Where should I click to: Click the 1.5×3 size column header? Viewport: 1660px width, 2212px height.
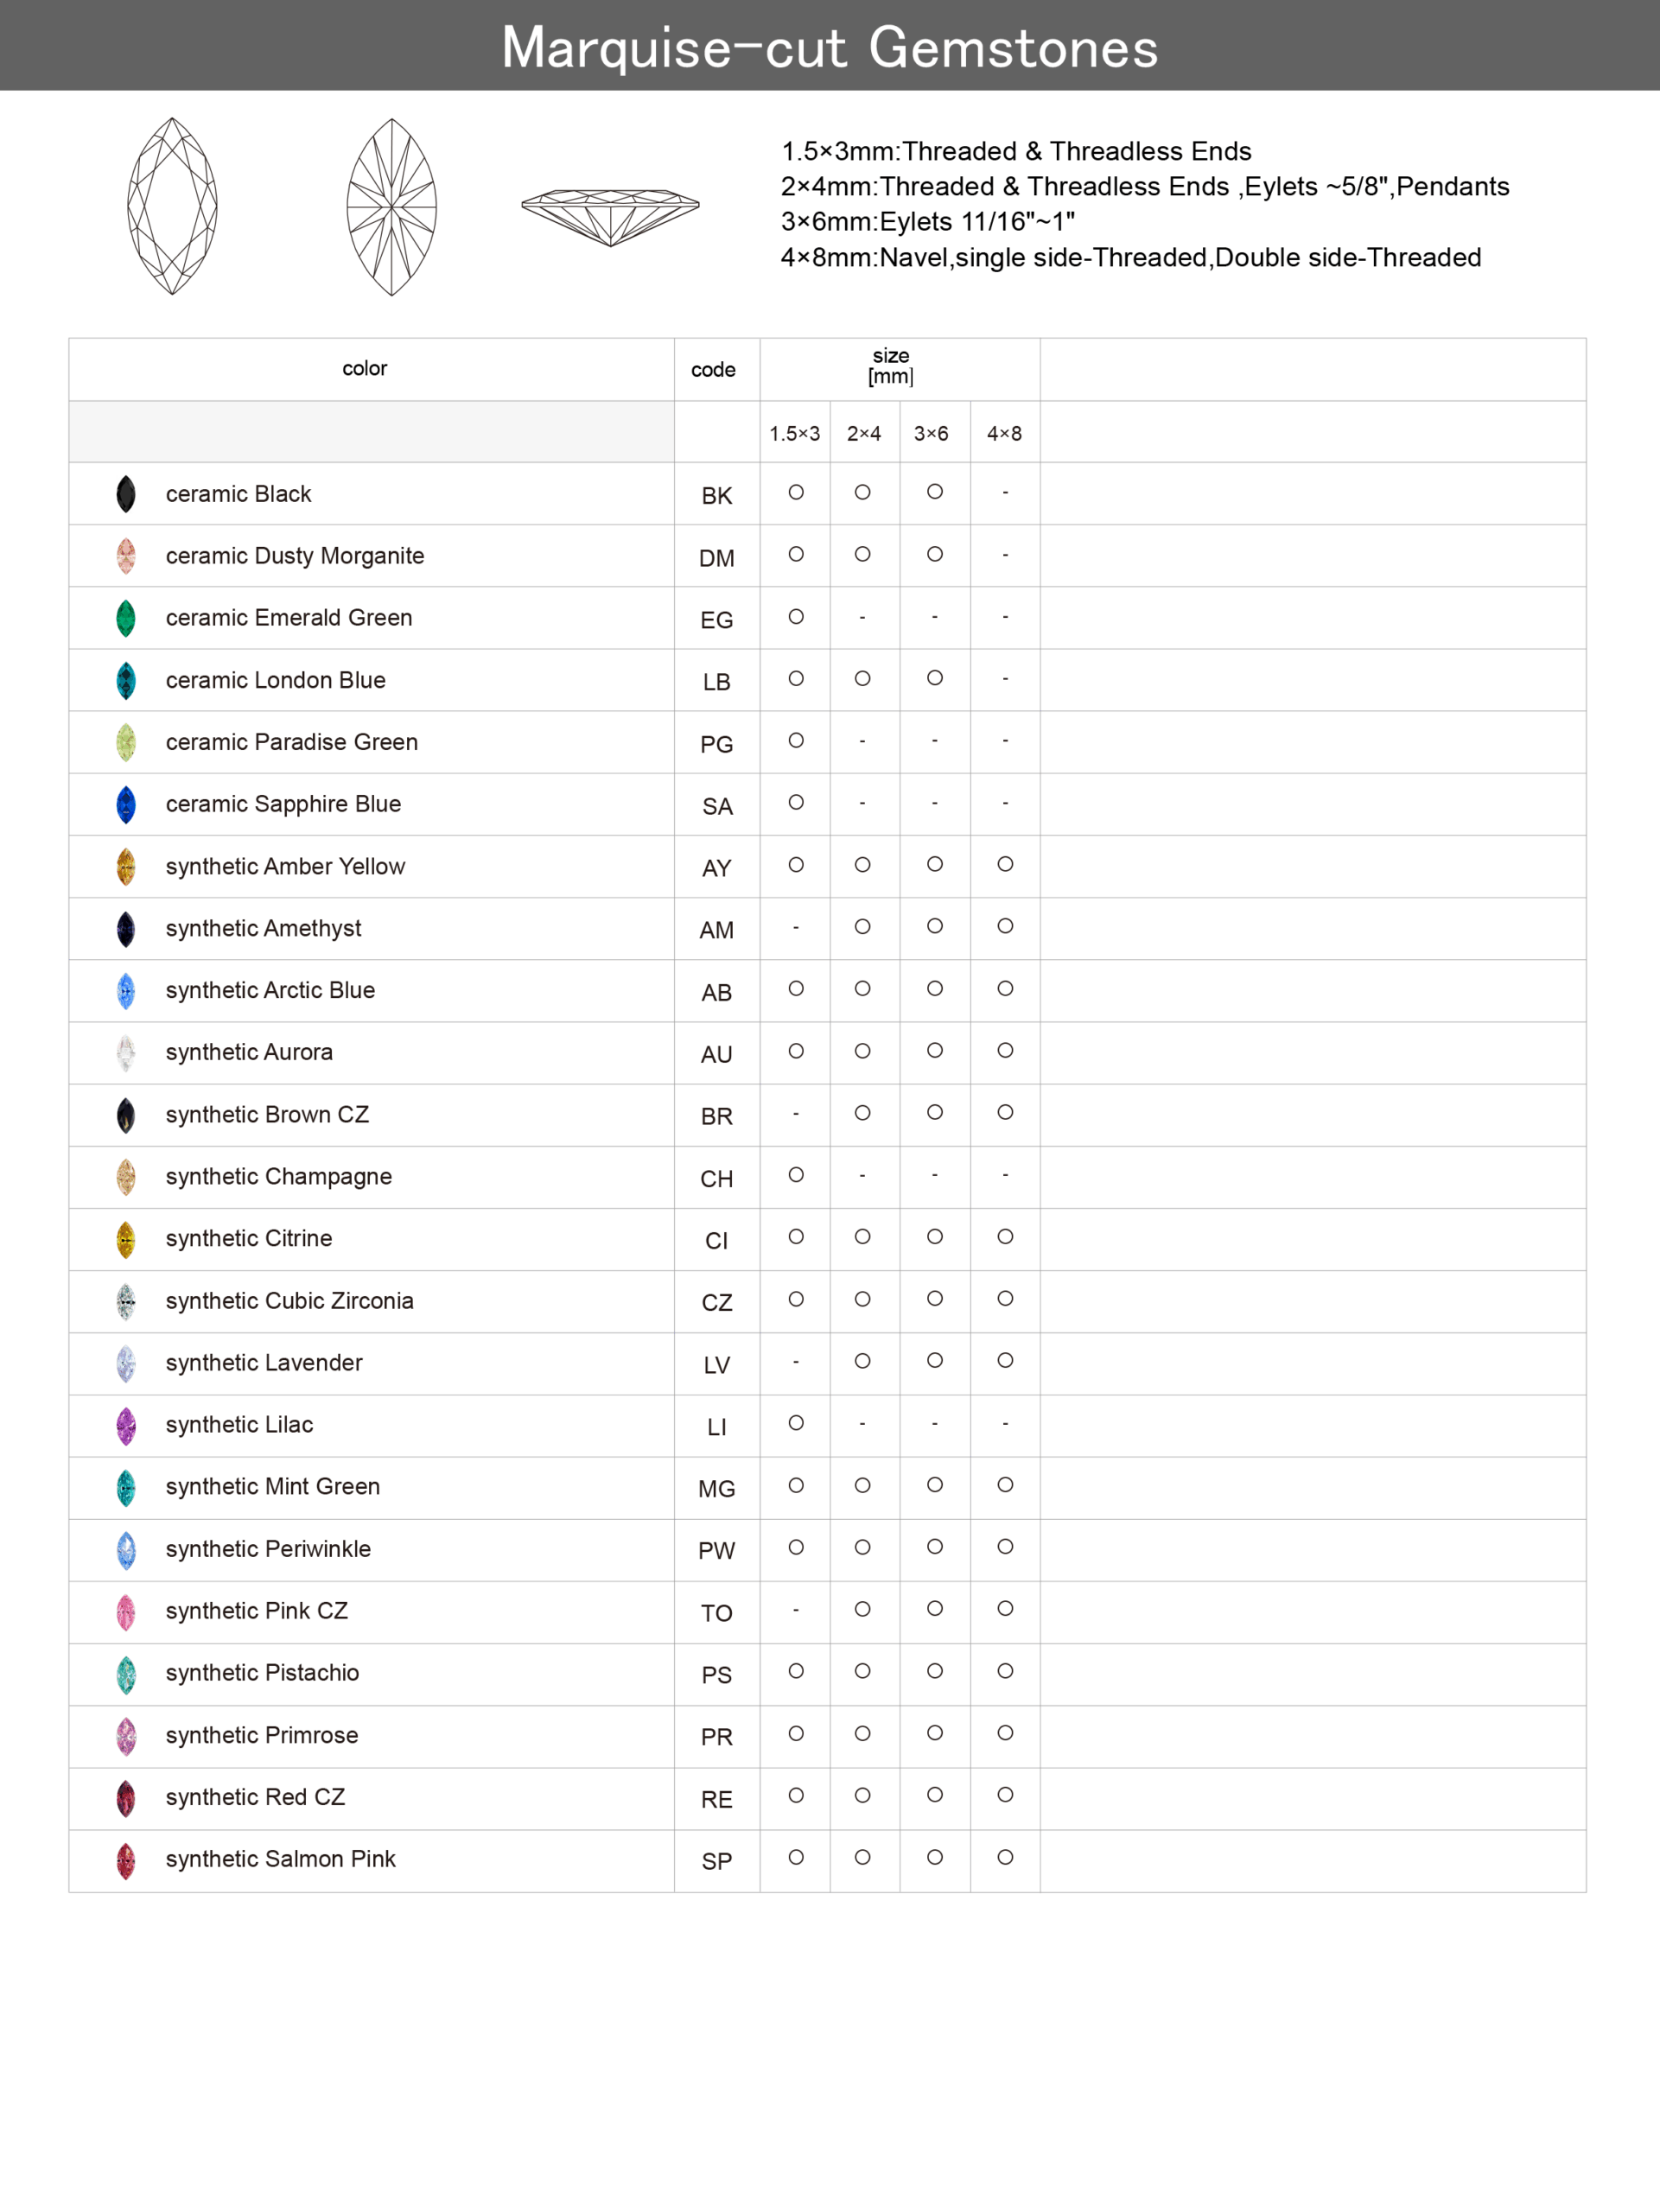click(794, 434)
